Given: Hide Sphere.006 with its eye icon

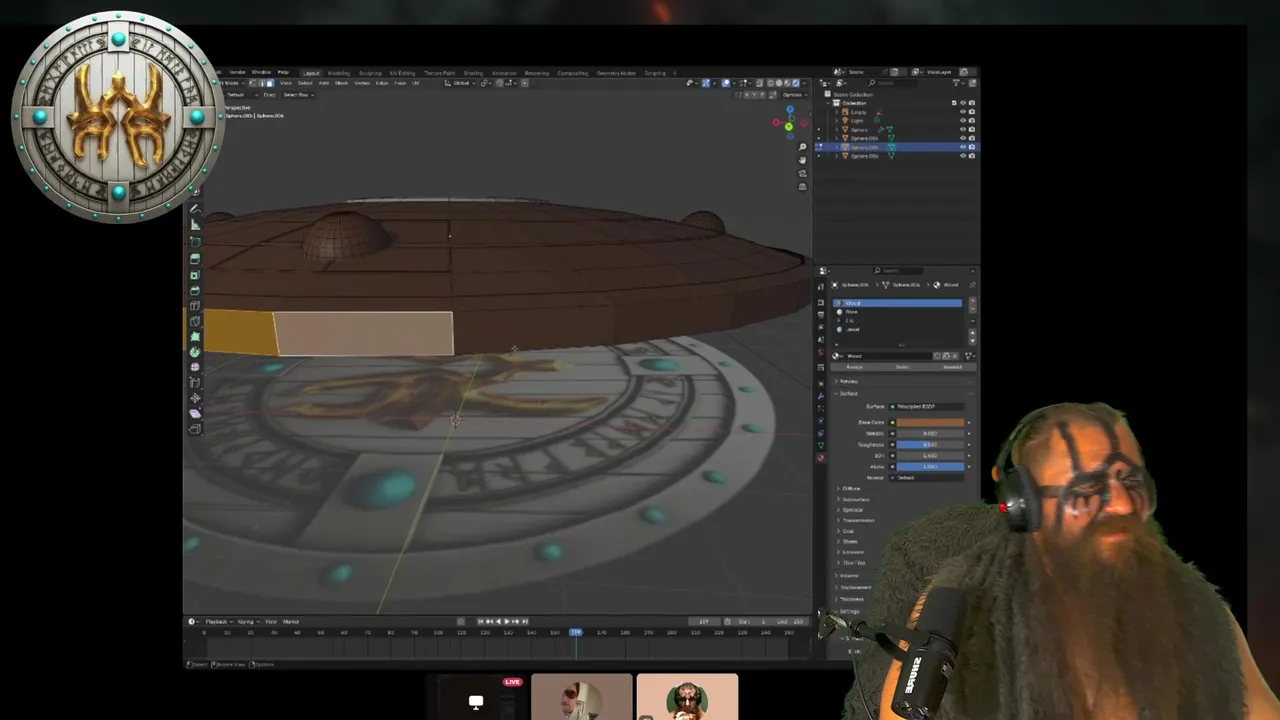Looking at the screenshot, I should 963,155.
